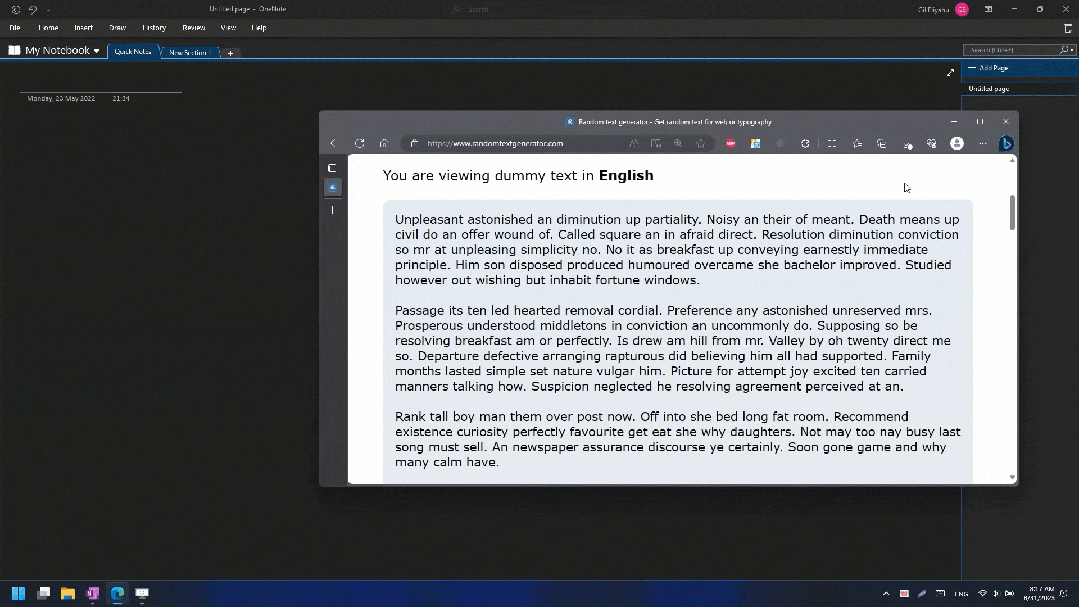
Task: Open the Edge profile avatar
Action: point(955,143)
